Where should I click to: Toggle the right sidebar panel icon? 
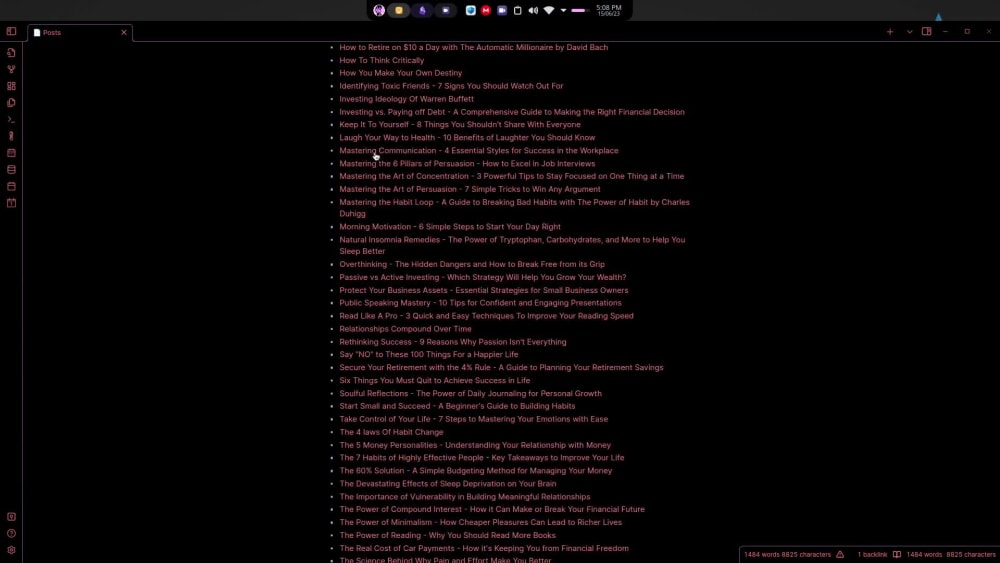(927, 31)
